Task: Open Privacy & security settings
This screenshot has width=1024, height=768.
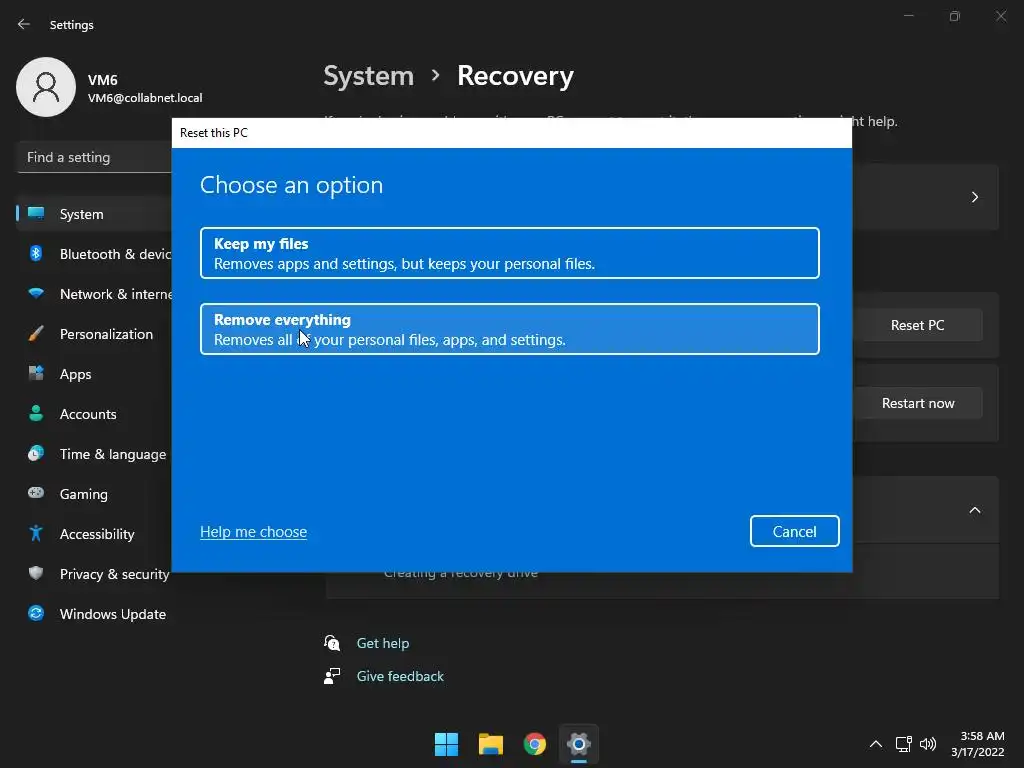Action: [94, 574]
